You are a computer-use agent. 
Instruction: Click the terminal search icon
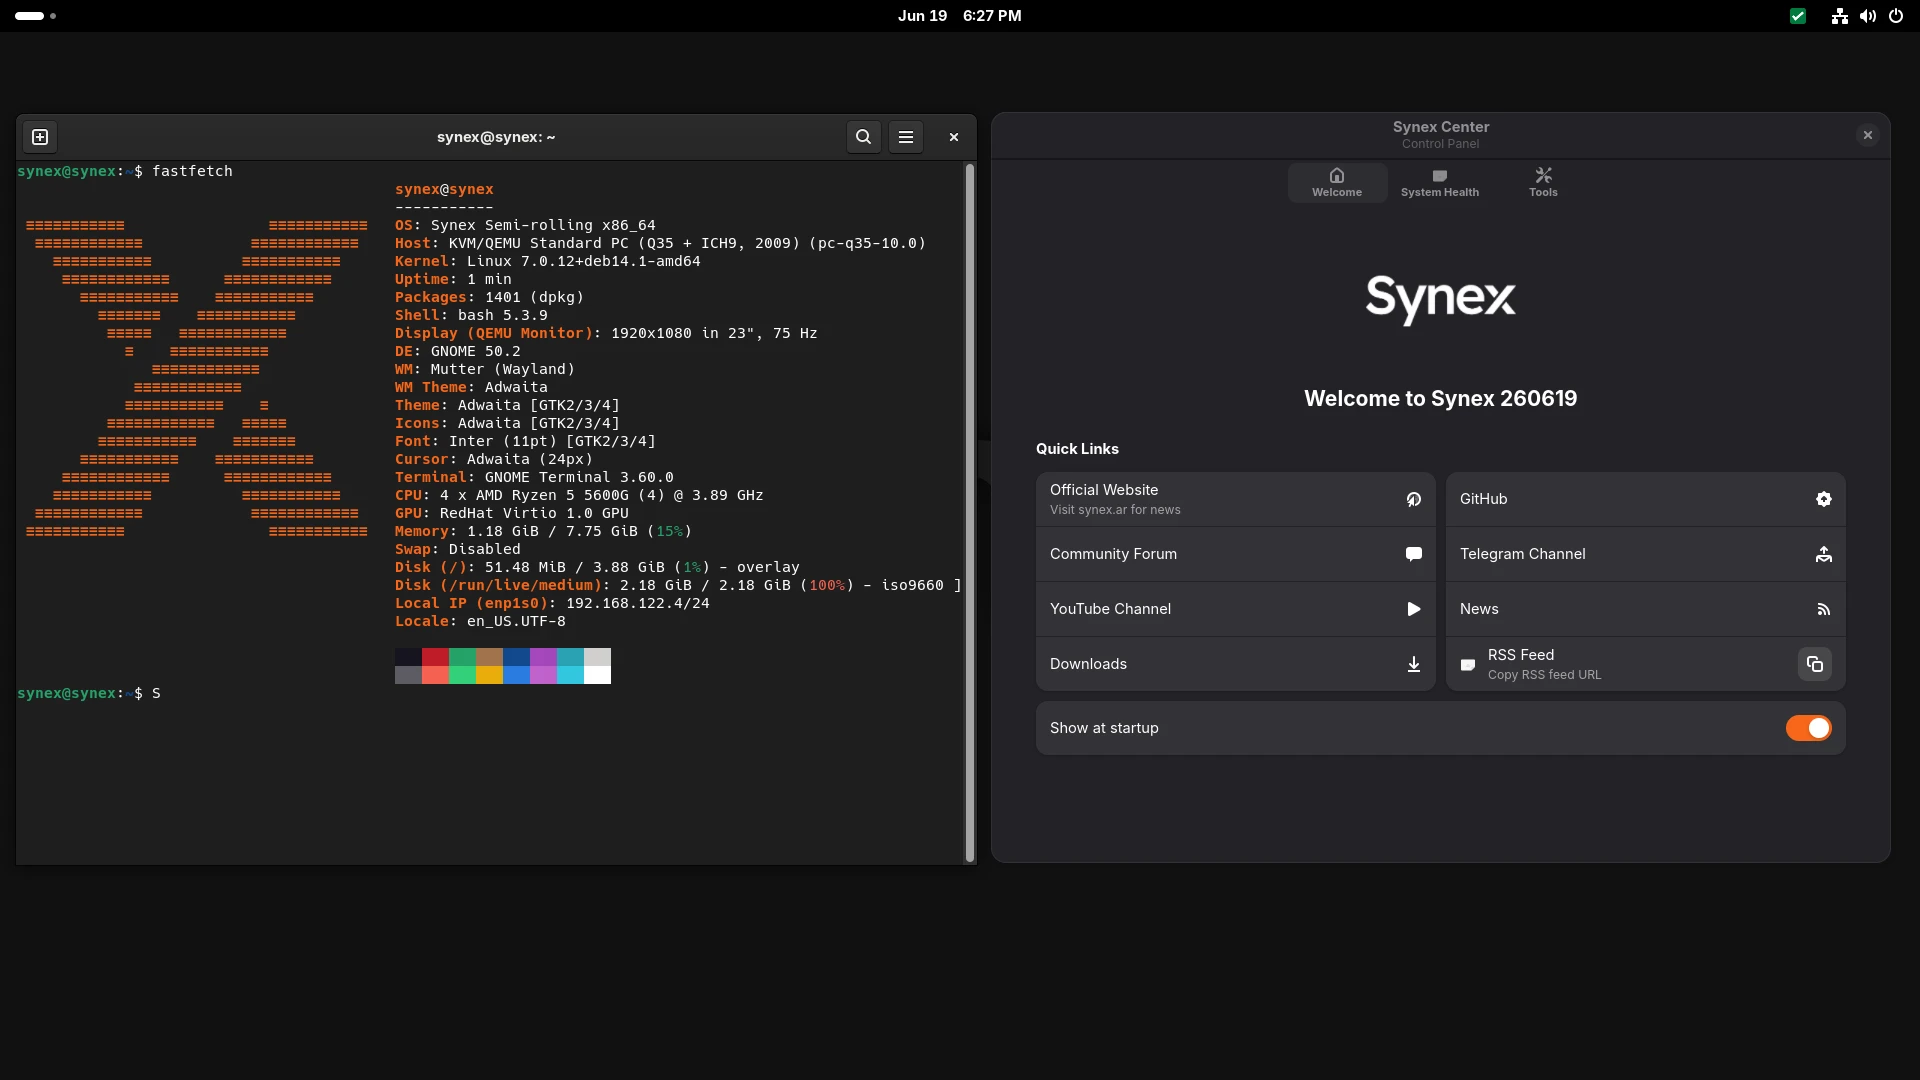(x=863, y=137)
